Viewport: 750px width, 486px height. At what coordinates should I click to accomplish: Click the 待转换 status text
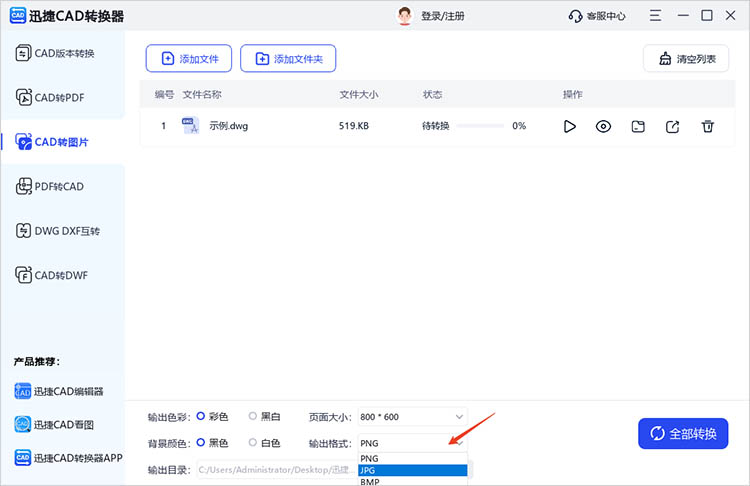pyautogui.click(x=435, y=126)
